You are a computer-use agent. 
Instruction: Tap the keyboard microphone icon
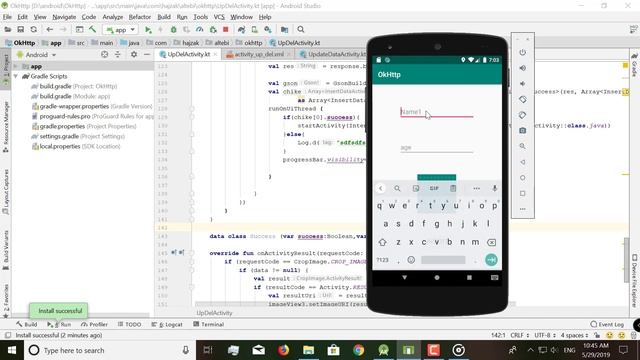click(x=494, y=188)
